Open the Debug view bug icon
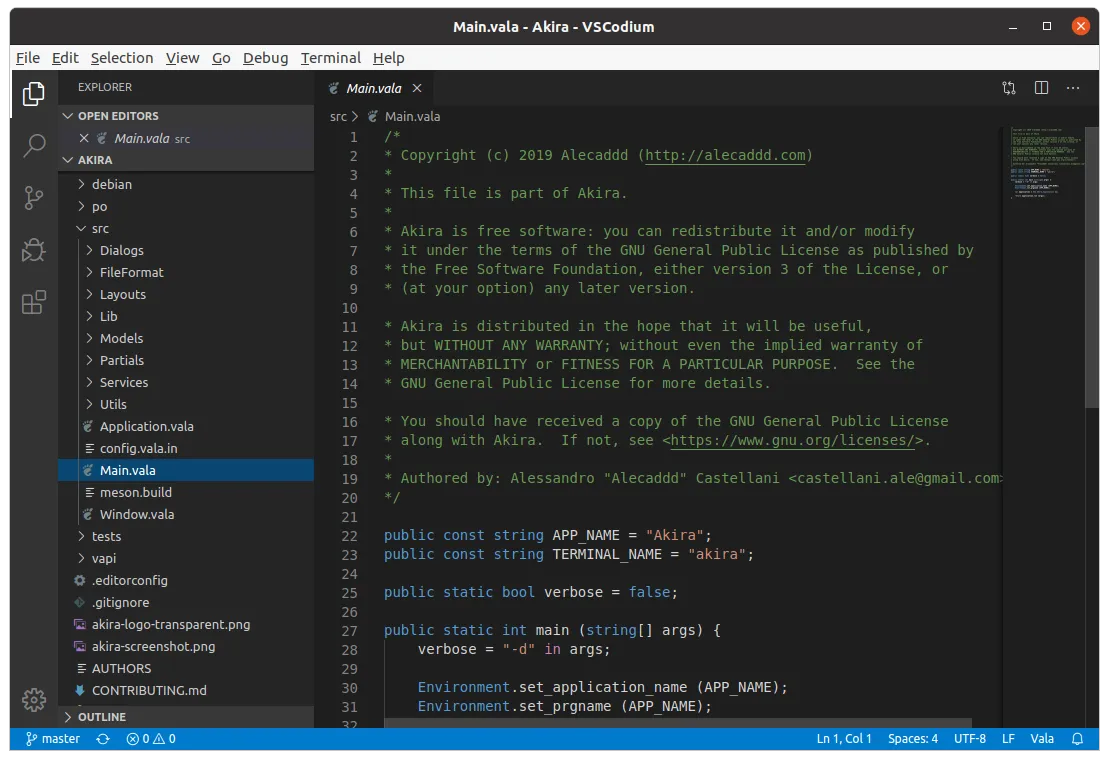Screen dimensions: 1109x760 [33, 250]
